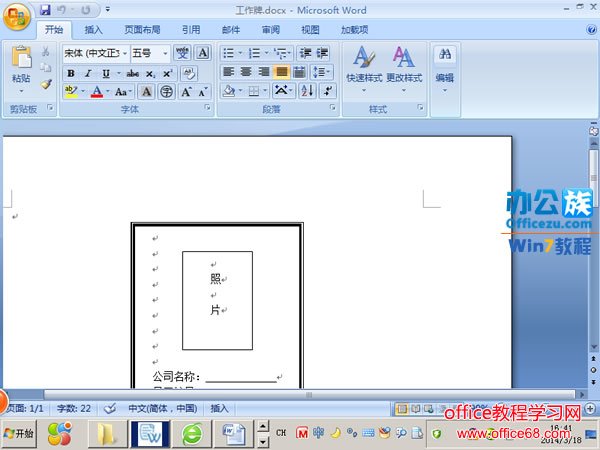Image resolution: width=600 pixels, height=450 pixels.
Task: Open the font color dropdown arrow
Action: point(108,91)
